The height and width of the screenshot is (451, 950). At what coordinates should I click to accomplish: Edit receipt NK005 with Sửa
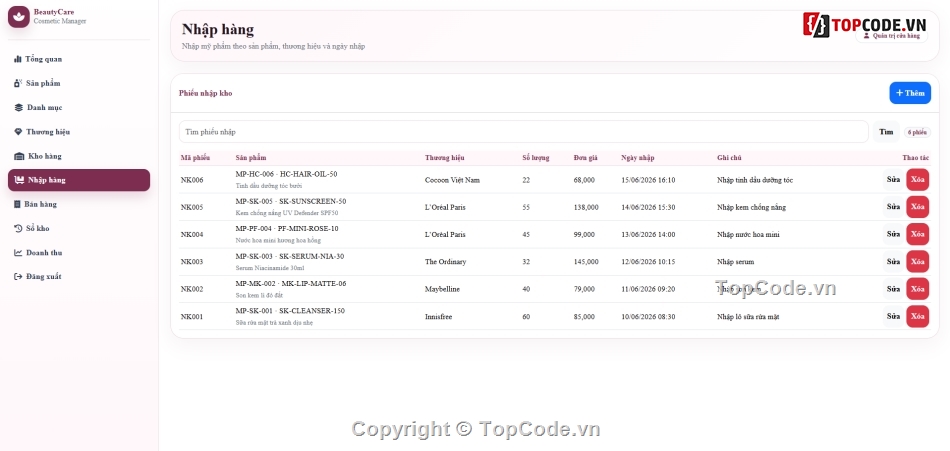(893, 207)
